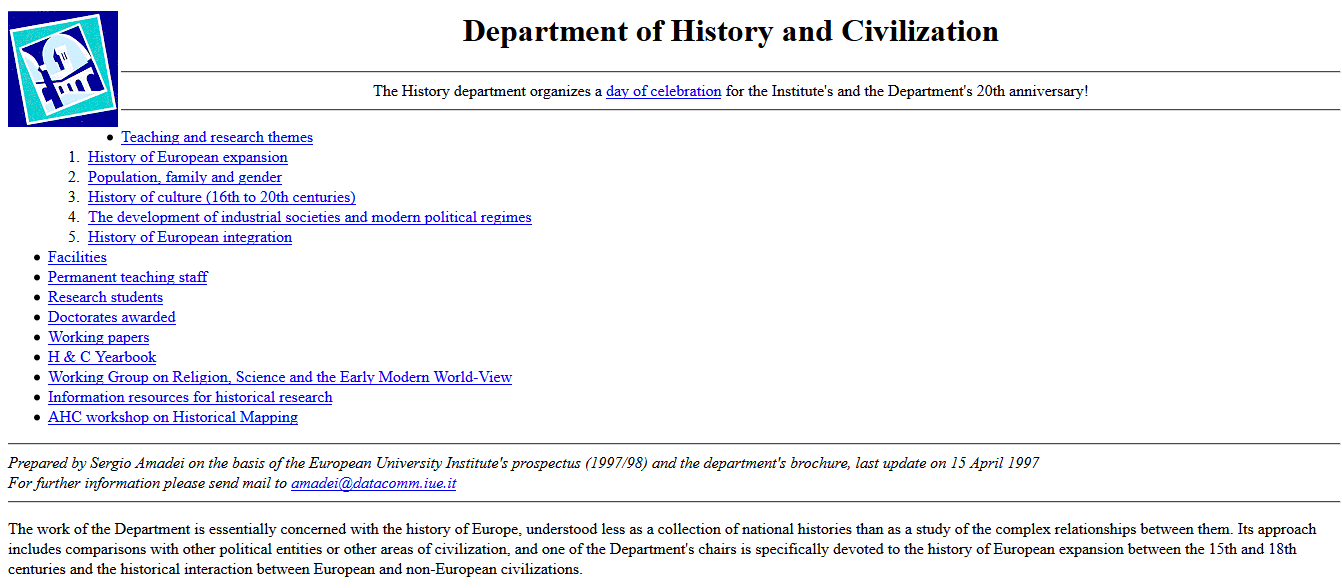
Task: View 'Information resources for historical research'
Action: click(190, 397)
